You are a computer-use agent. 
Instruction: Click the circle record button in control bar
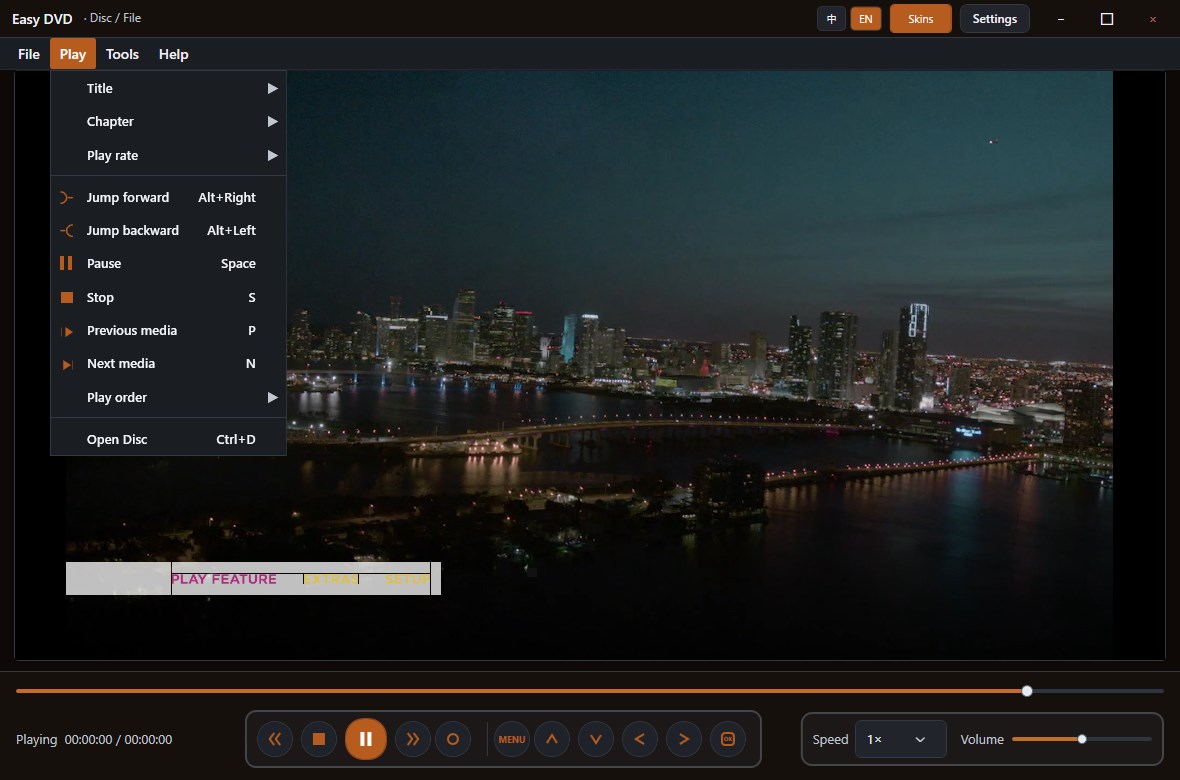click(453, 739)
